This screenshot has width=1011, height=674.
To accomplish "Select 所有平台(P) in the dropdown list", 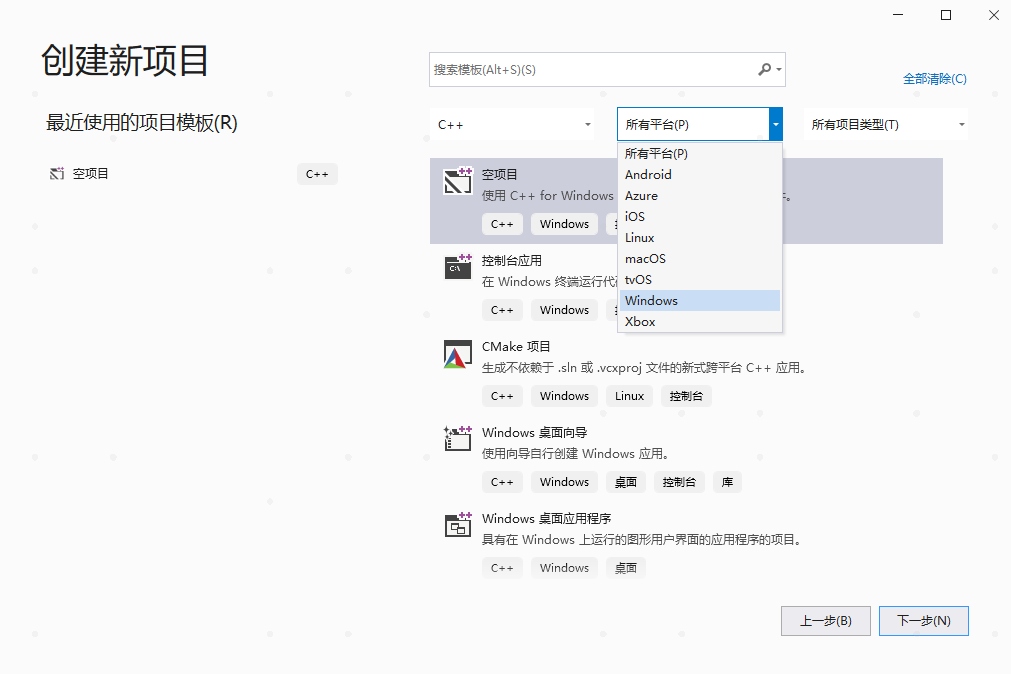I will pyautogui.click(x=700, y=154).
